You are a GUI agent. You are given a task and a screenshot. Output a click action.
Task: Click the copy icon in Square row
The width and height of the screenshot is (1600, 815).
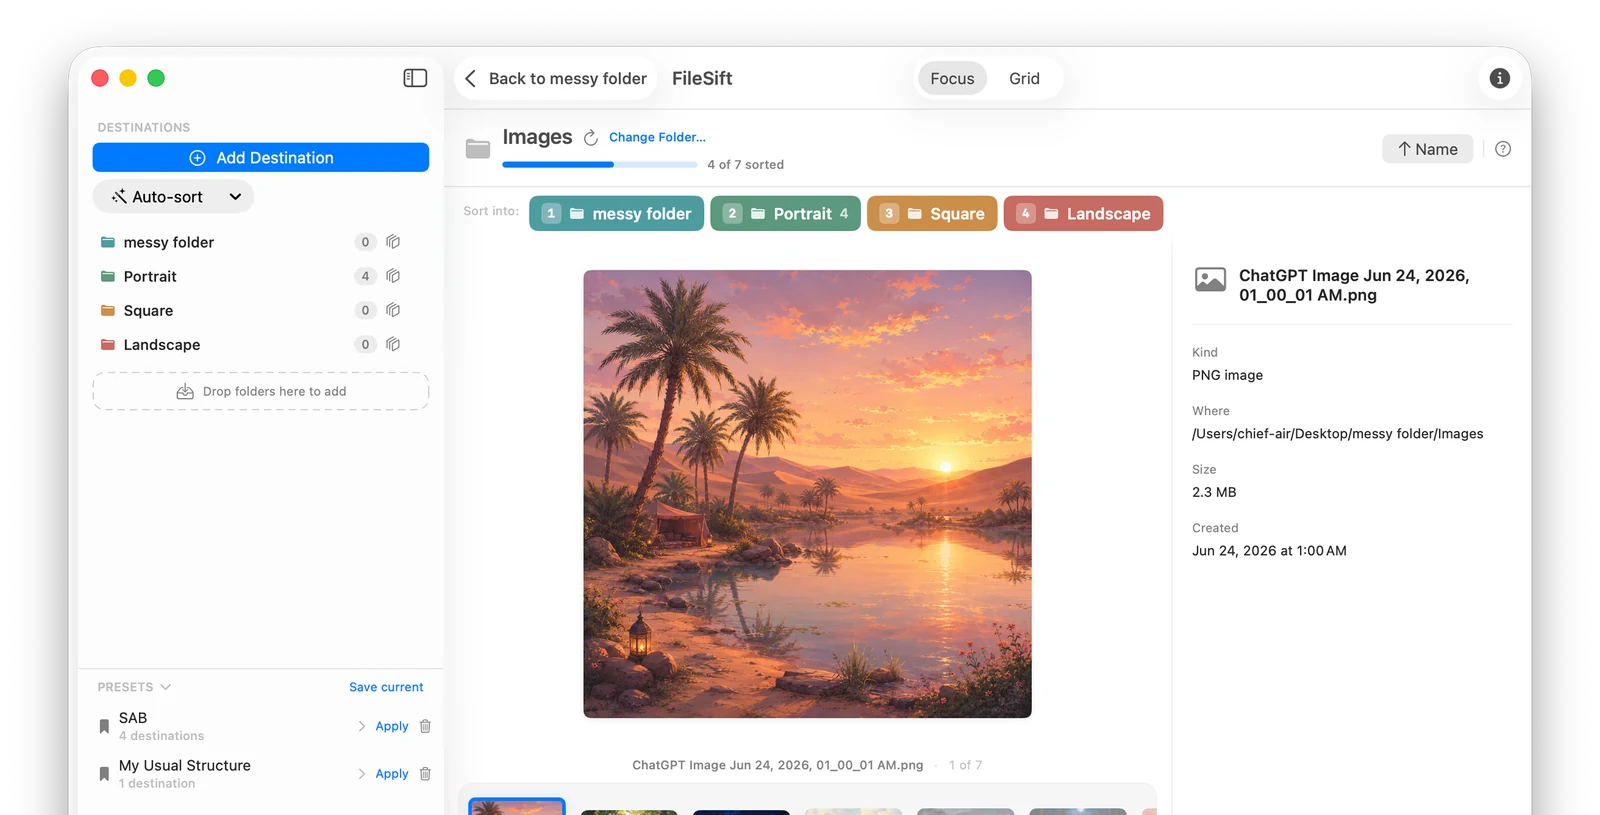click(x=393, y=310)
